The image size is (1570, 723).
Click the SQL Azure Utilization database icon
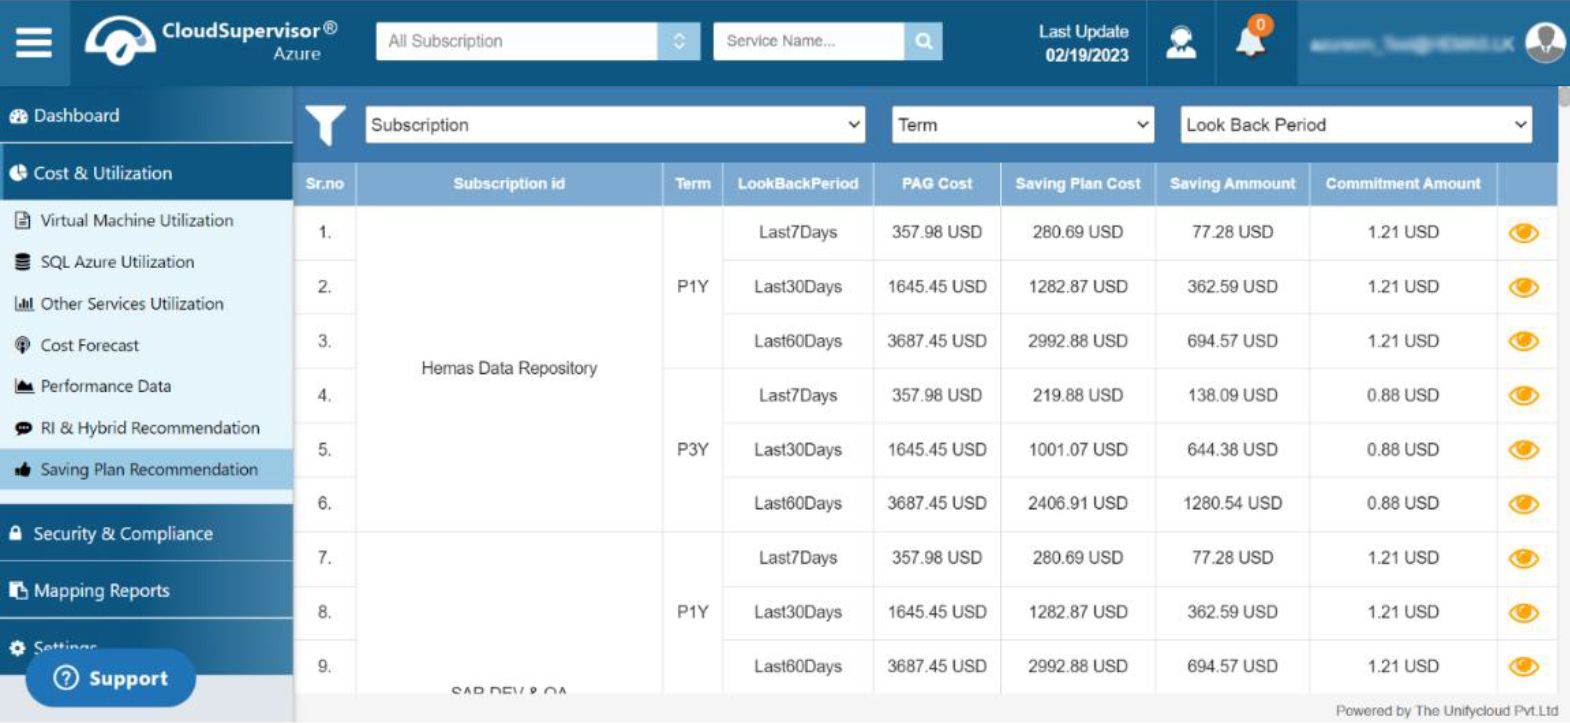tap(23, 262)
